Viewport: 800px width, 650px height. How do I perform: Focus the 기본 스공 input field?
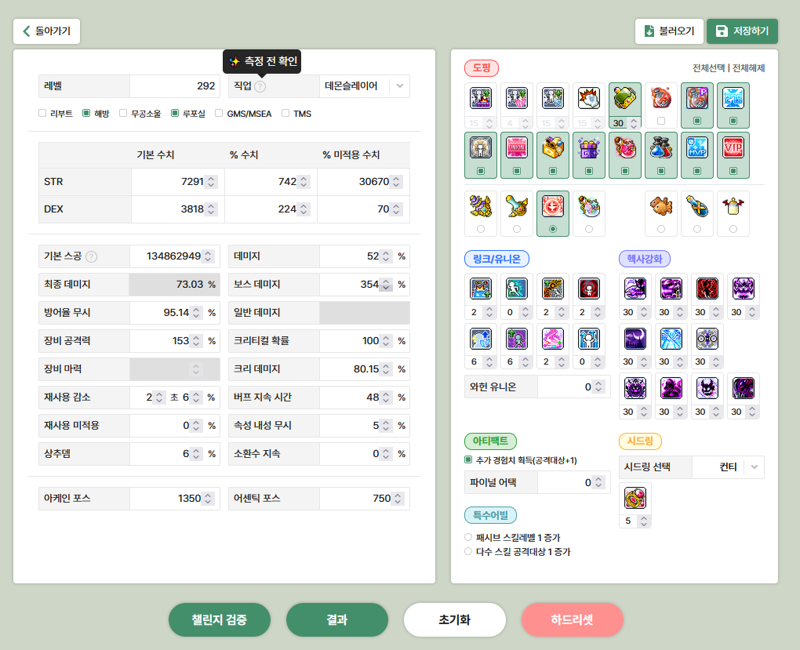174,256
